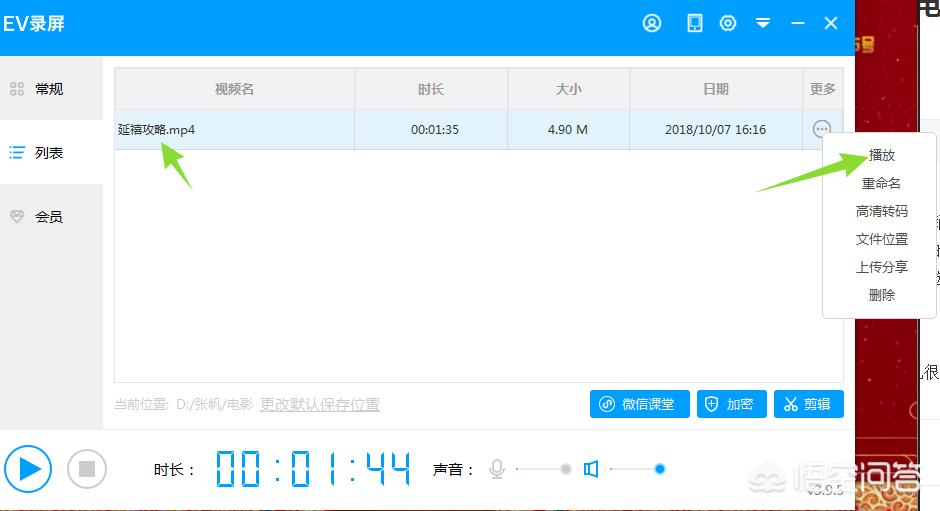Image resolution: width=940 pixels, height=511 pixels.
Task: Adjust the speaker volume slider
Action: point(638,469)
